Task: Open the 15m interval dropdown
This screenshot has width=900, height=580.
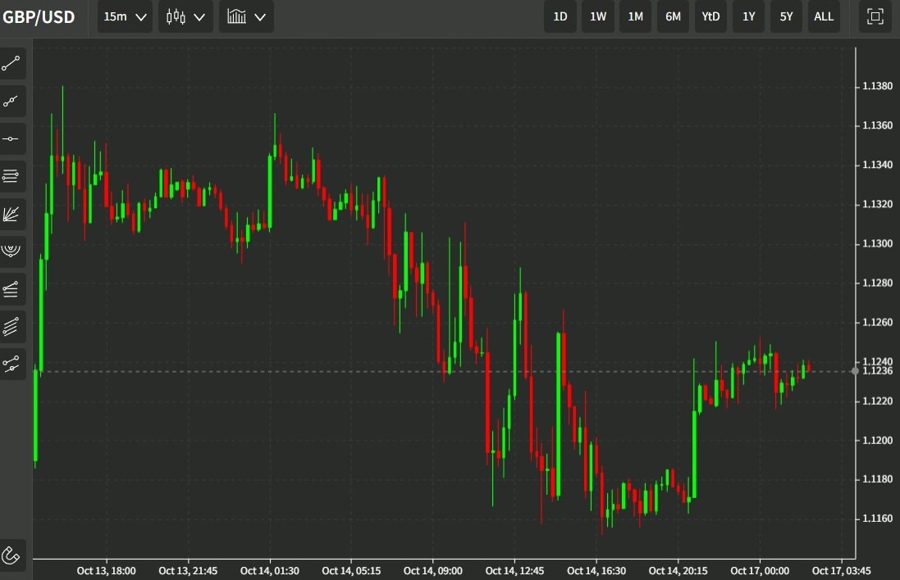Action: (x=125, y=17)
